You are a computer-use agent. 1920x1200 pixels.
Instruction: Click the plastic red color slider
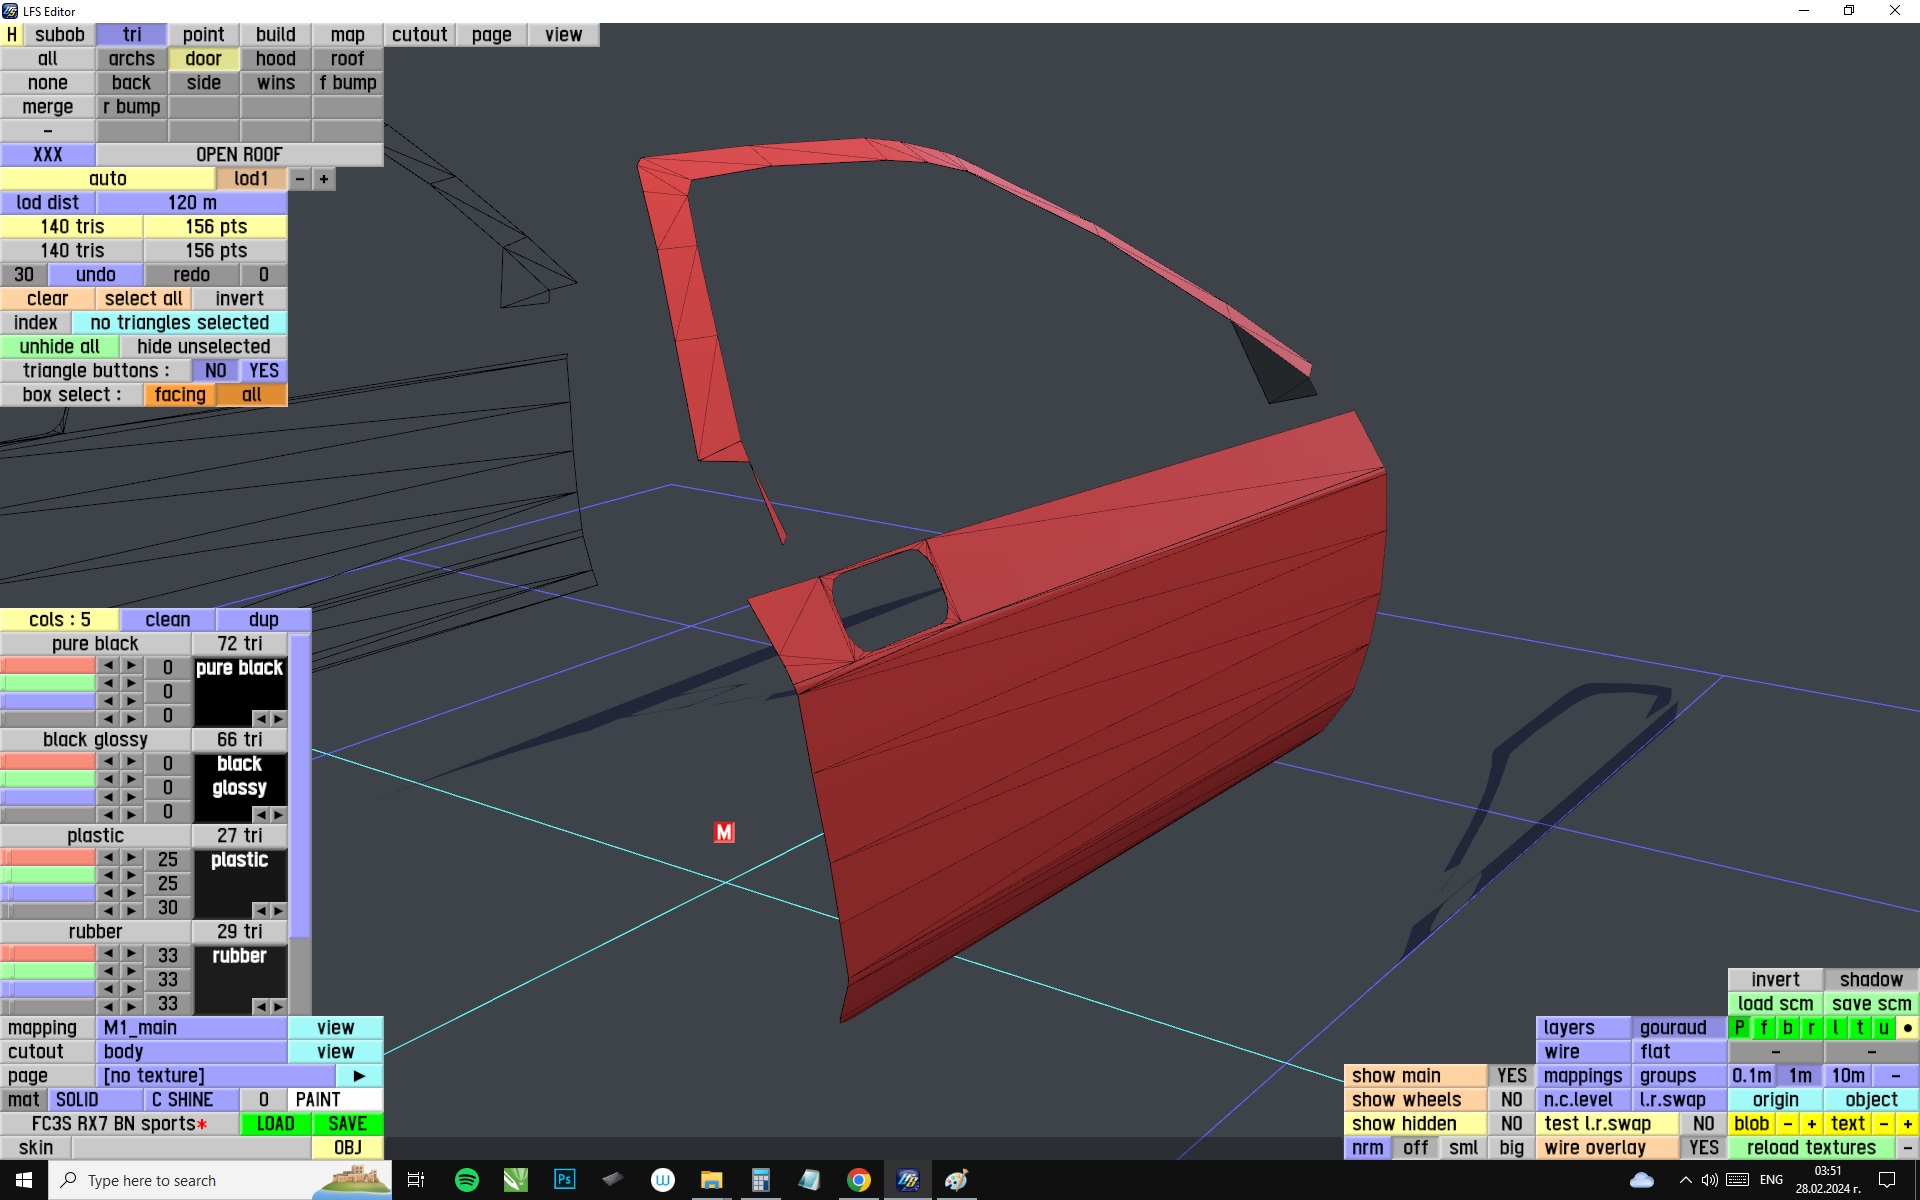(x=48, y=858)
